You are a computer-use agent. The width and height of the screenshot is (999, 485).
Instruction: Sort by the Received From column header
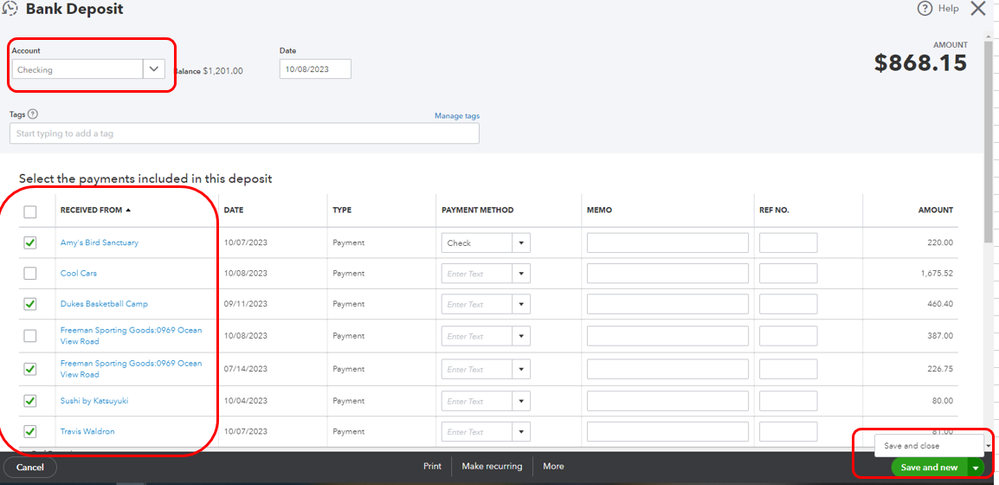click(x=95, y=210)
